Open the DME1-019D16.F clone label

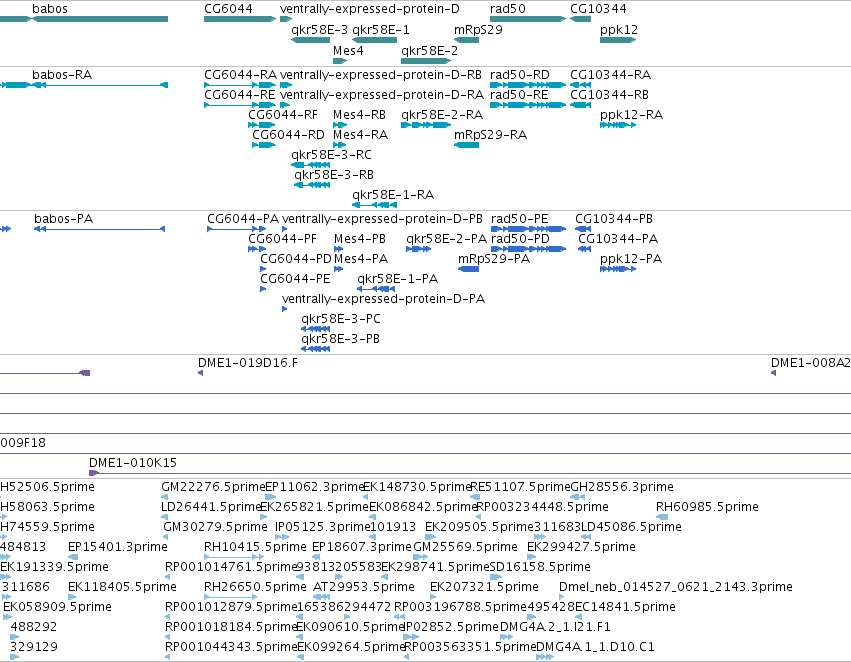point(247,362)
